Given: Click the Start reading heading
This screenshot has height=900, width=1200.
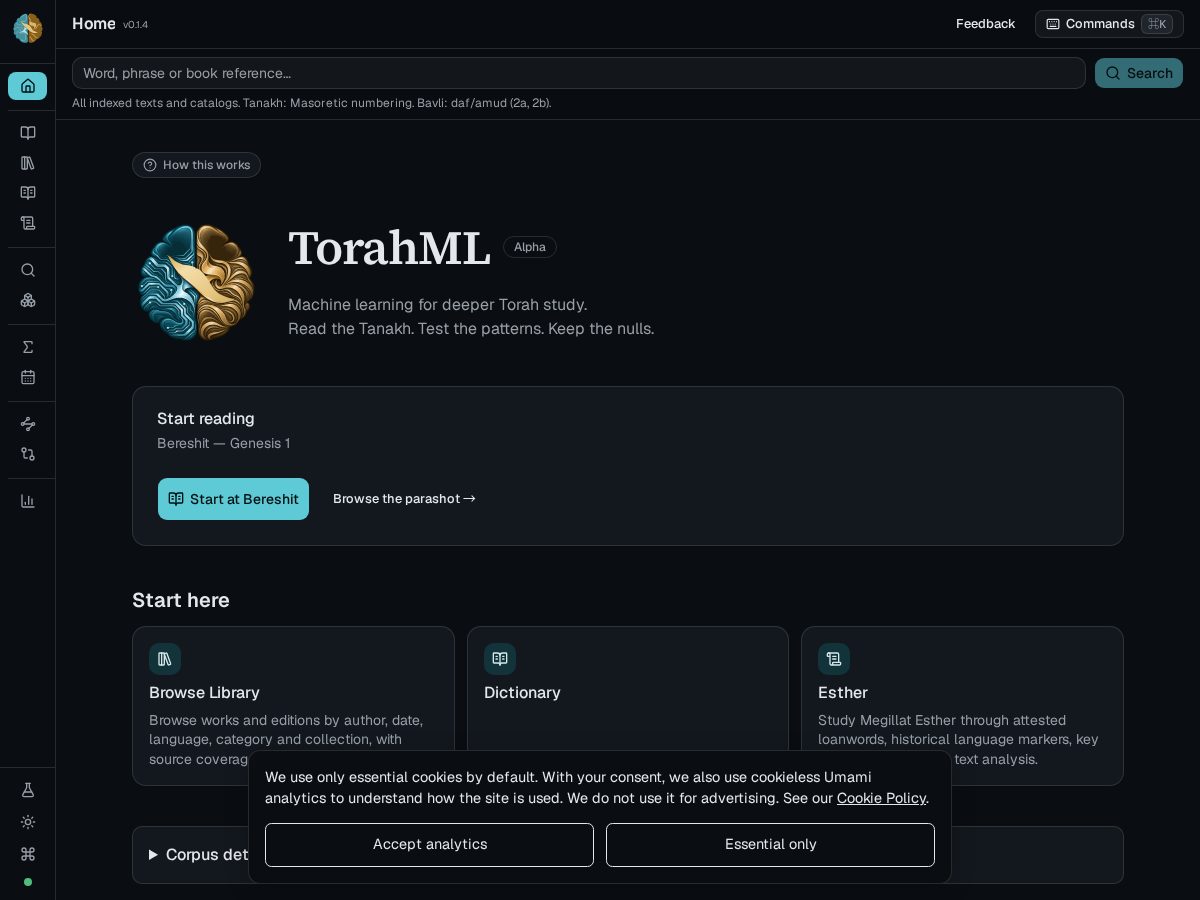Looking at the screenshot, I should point(206,419).
